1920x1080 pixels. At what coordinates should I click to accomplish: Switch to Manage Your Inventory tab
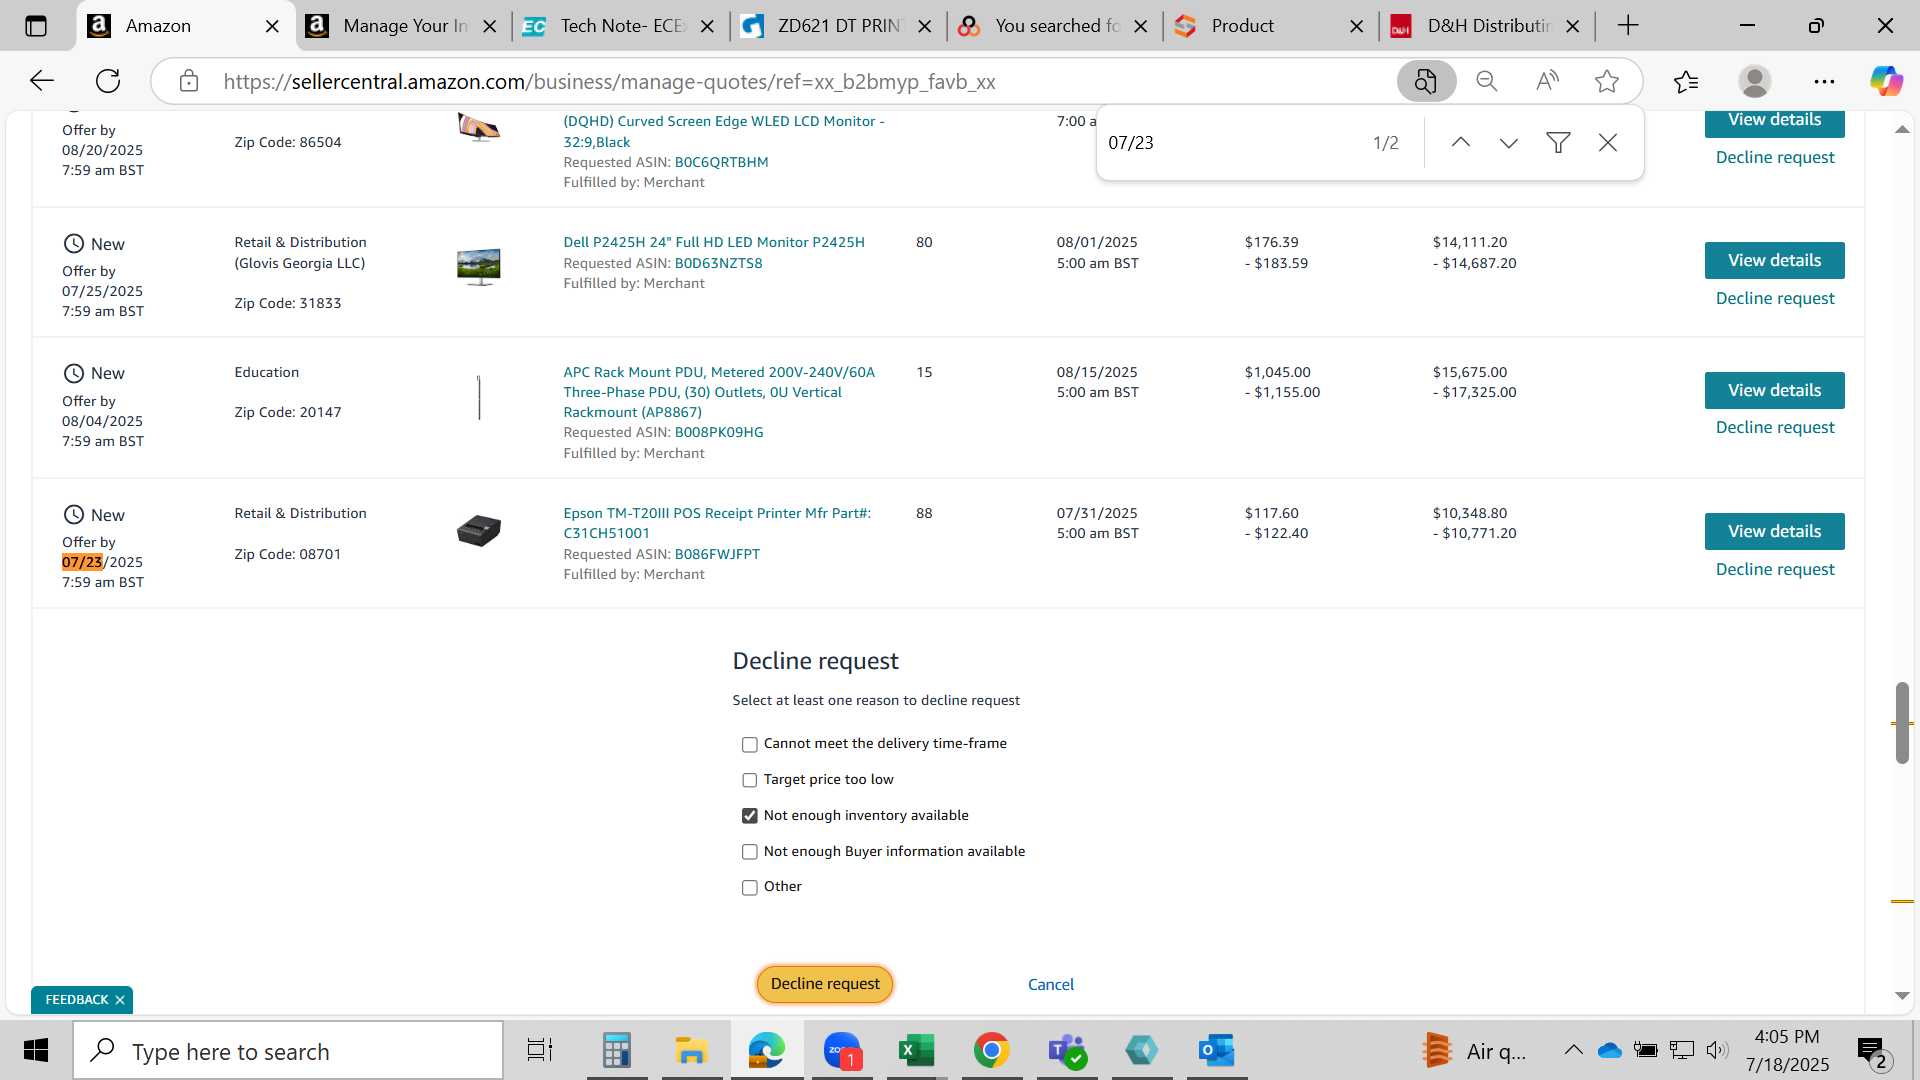[405, 27]
